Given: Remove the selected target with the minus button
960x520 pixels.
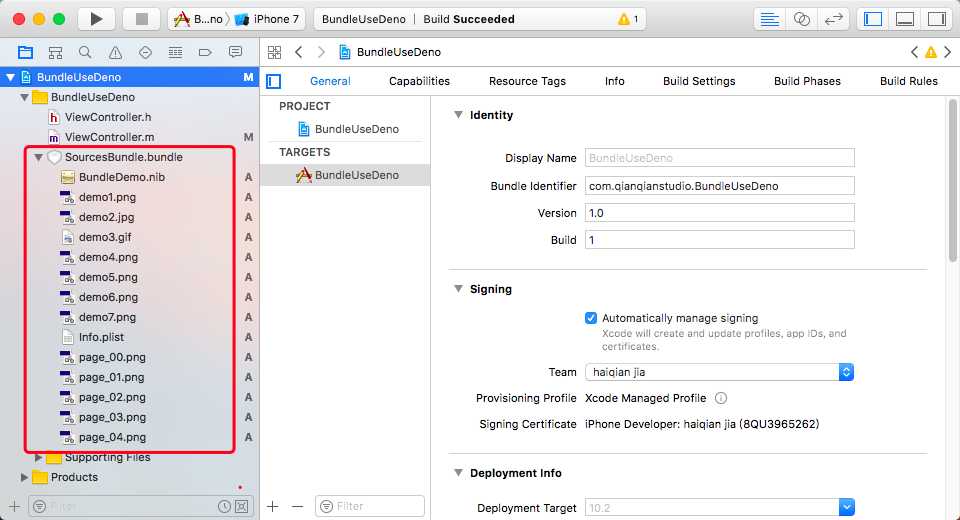Looking at the screenshot, I should 298,507.
